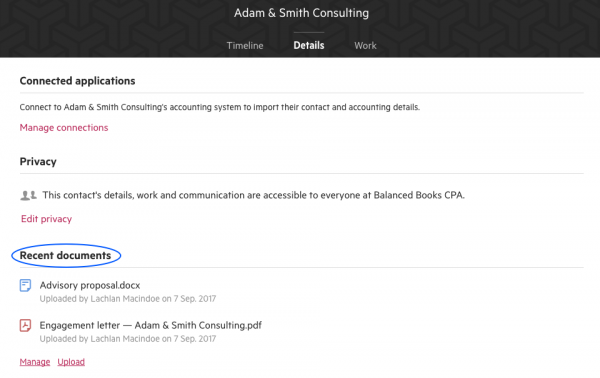Image resolution: width=600 pixels, height=378 pixels.
Task: Open the docx file icon for Advisory proposal
Action: 25,285
